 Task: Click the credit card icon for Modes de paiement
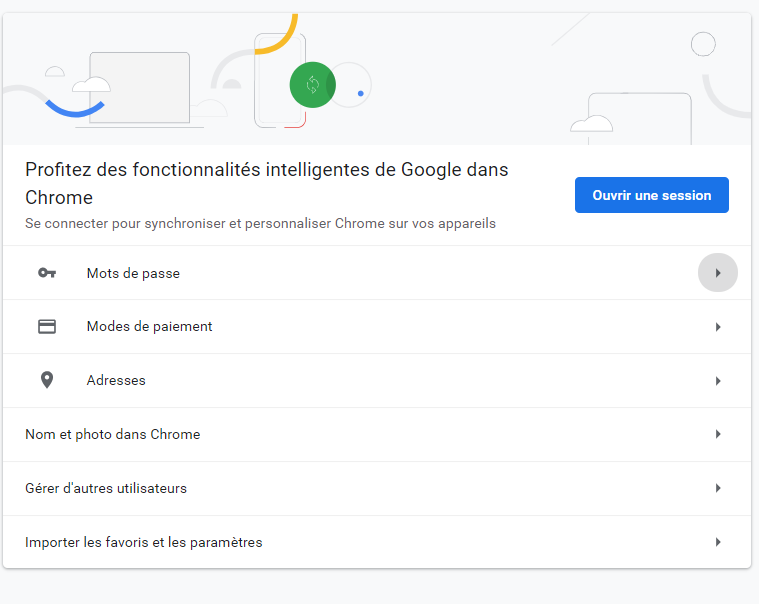[47, 327]
